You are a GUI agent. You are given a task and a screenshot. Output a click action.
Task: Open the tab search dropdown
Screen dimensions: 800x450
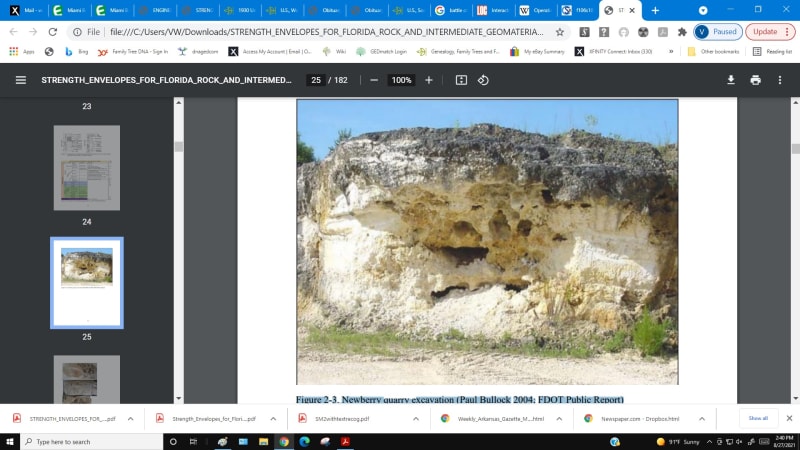[703, 10]
